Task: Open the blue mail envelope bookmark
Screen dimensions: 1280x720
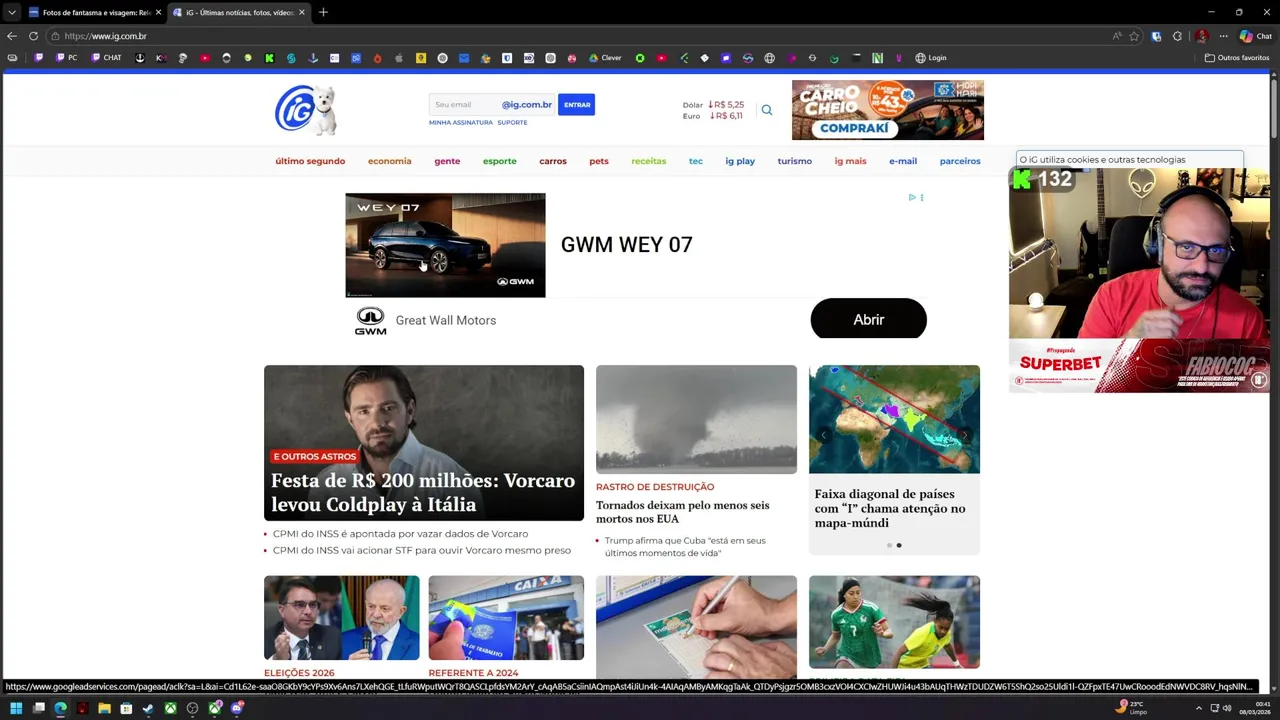Action: click(464, 58)
